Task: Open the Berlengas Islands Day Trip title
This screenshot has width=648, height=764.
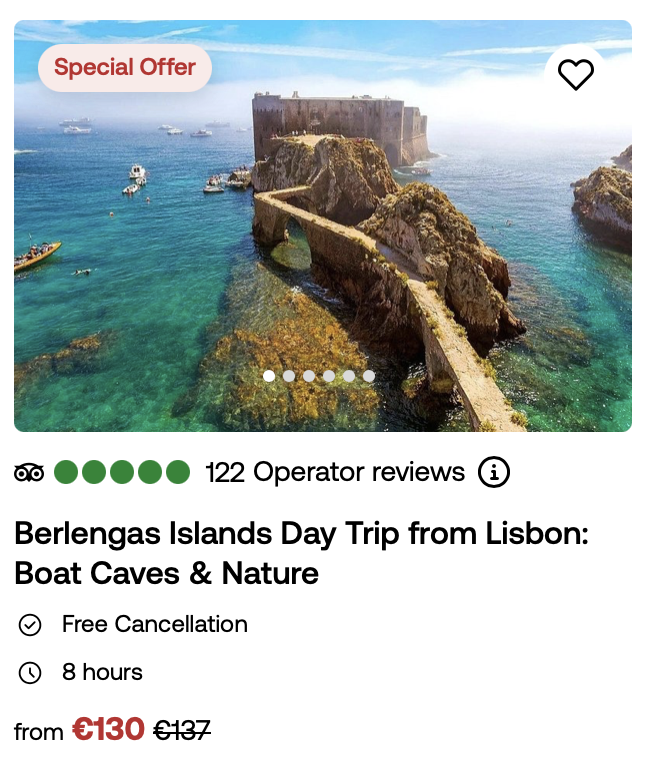Action: point(301,553)
